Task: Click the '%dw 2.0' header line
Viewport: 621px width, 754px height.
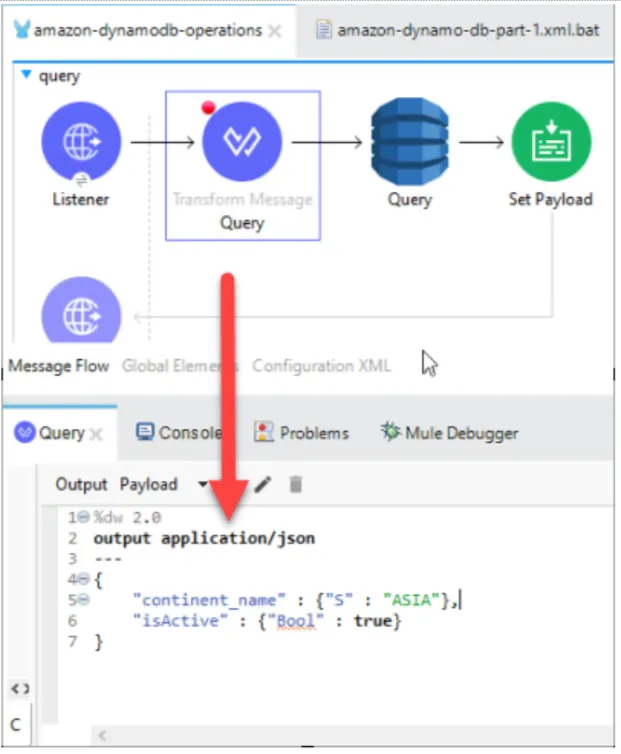Action: click(x=127, y=517)
